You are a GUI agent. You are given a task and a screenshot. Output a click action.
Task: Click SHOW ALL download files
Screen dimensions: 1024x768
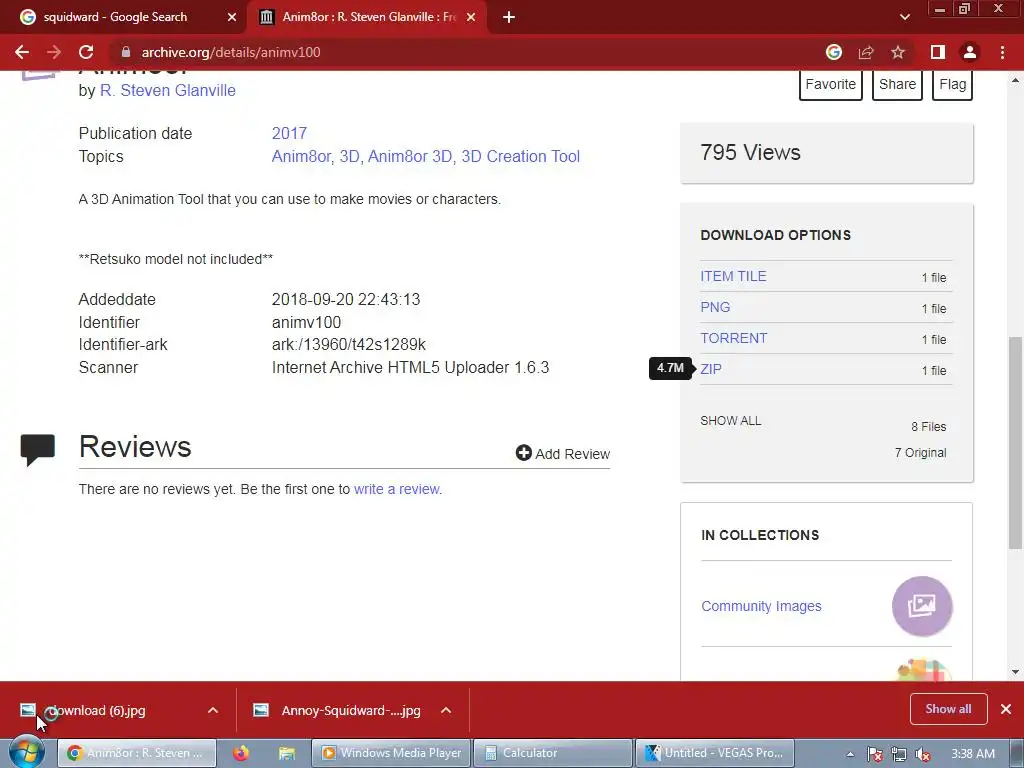click(x=731, y=421)
